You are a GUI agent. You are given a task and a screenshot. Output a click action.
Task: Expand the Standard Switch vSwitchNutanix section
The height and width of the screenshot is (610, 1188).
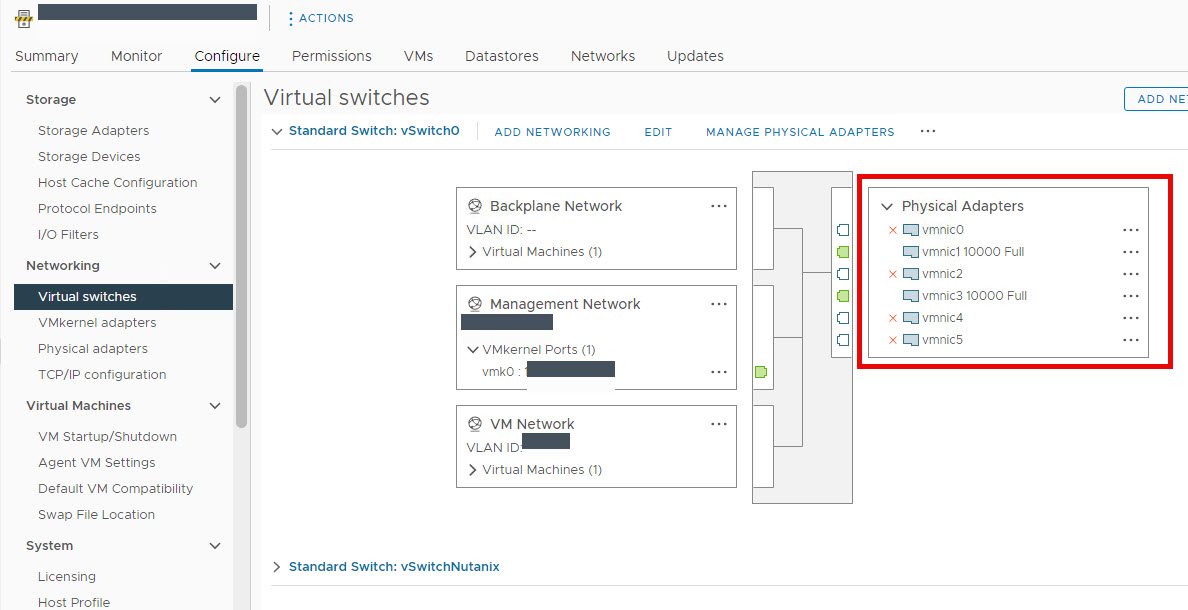point(277,566)
